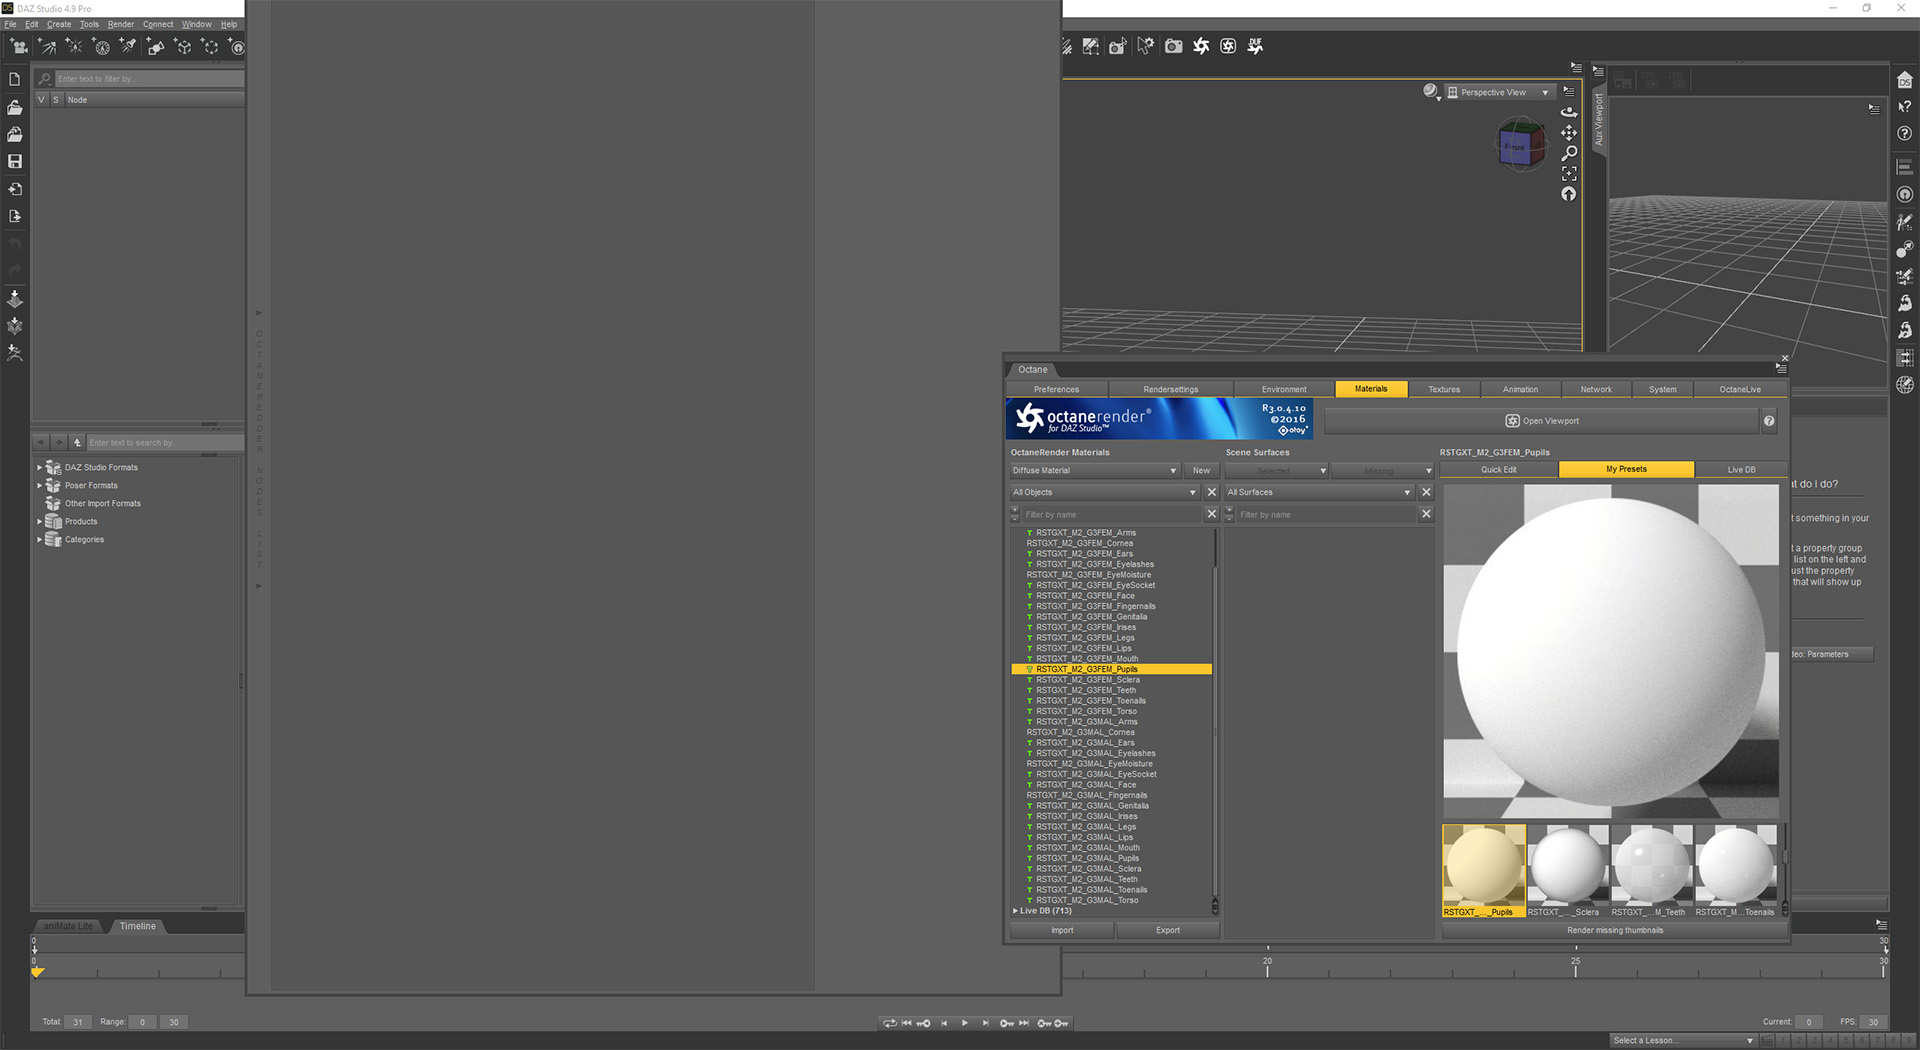1920x1050 pixels.
Task: Open the All Objects dropdown
Action: coord(1105,492)
